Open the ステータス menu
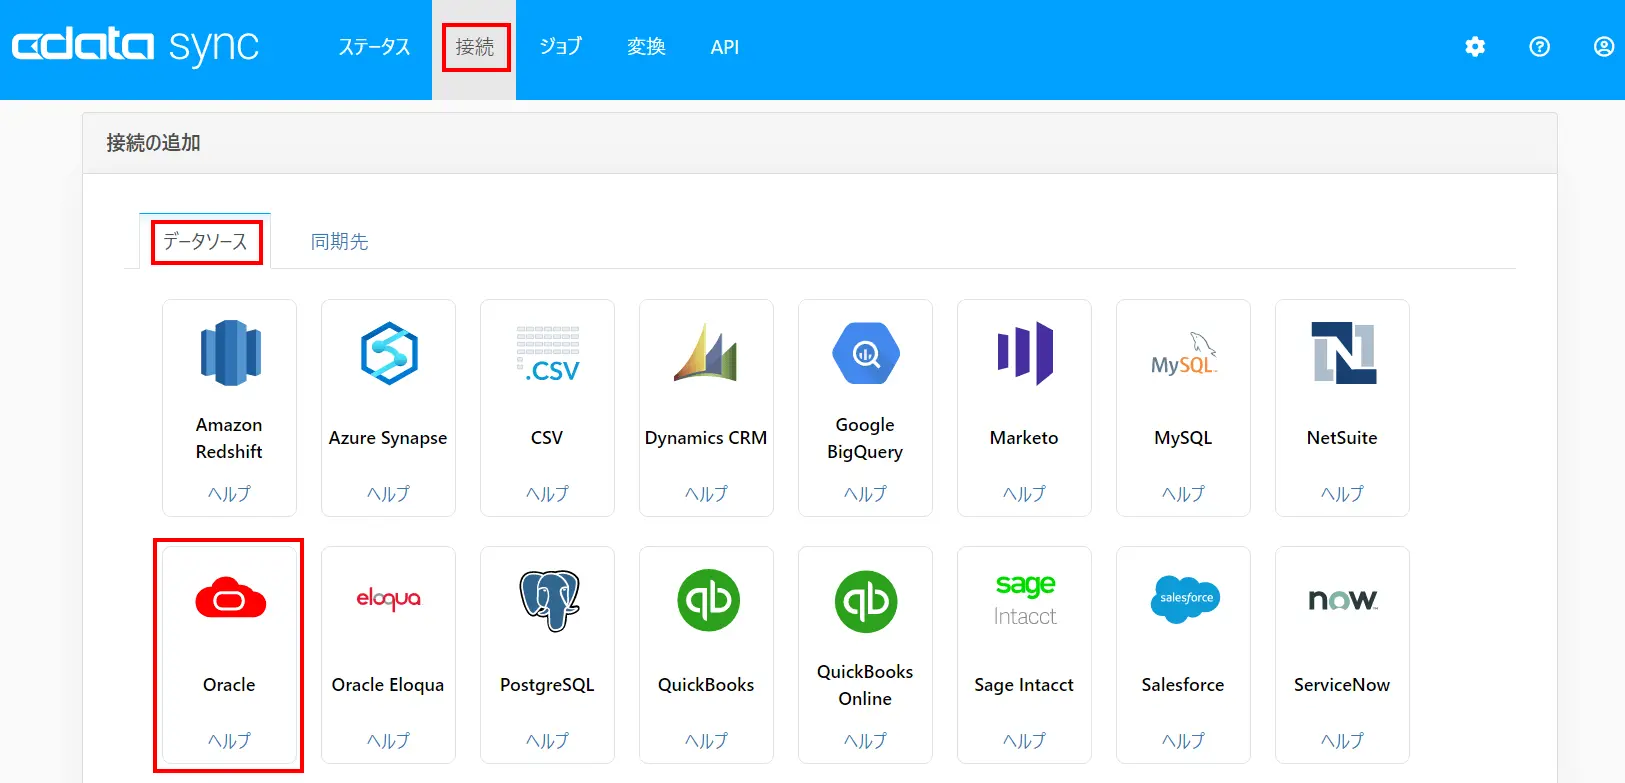The image size is (1625, 783). 374,47
